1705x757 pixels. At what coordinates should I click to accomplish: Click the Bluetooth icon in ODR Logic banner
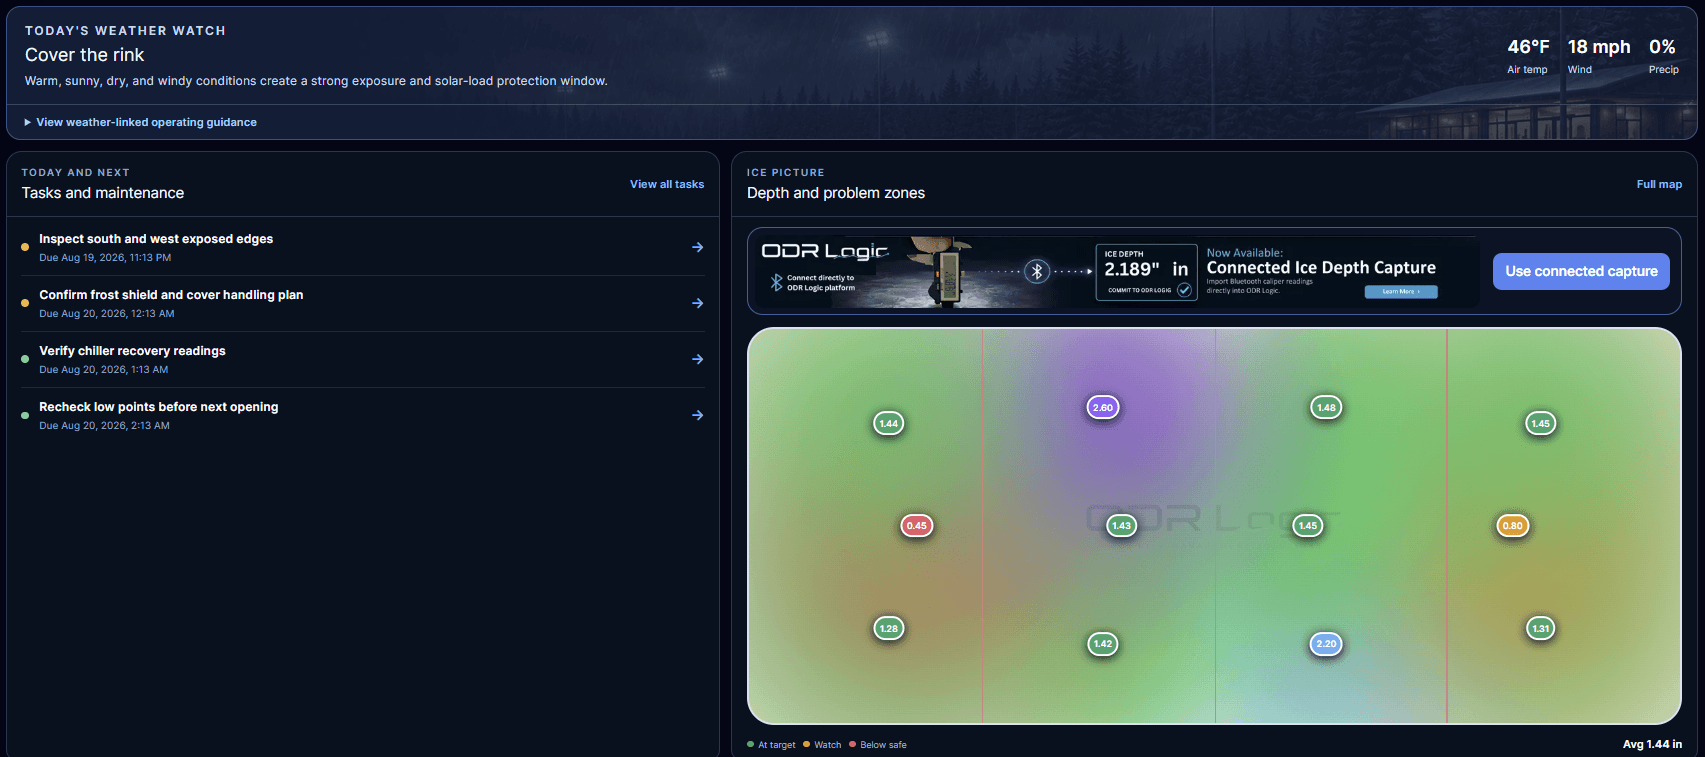coord(1037,271)
